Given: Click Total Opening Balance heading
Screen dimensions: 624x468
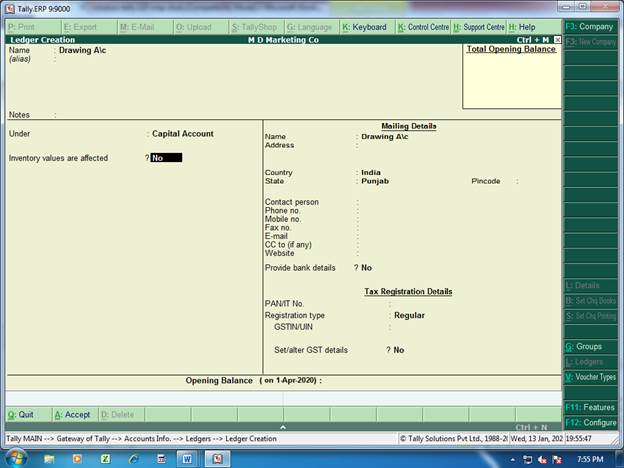Looking at the screenshot, I should pyautogui.click(x=511, y=49).
